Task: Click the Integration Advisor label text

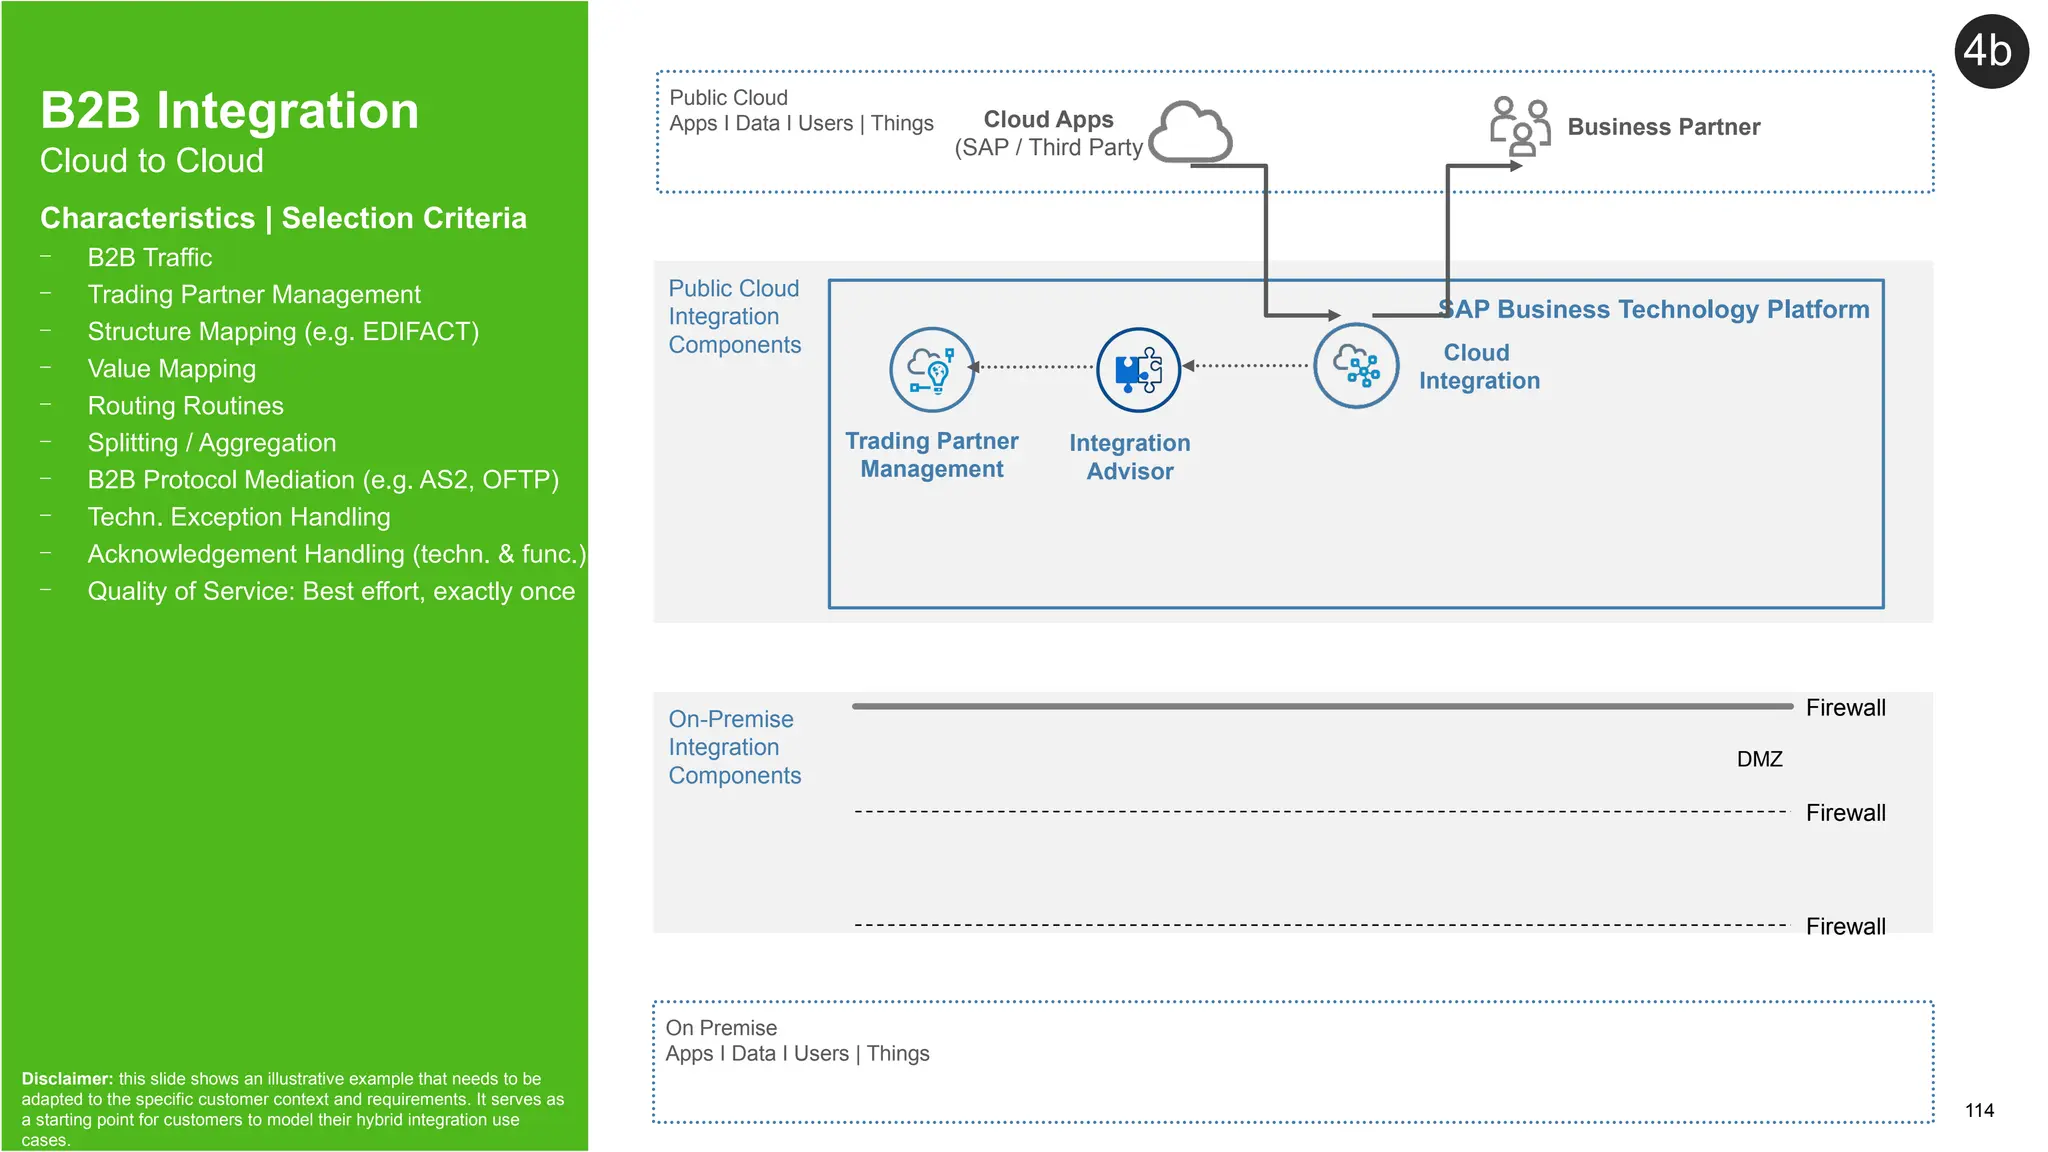Action: tap(1130, 457)
